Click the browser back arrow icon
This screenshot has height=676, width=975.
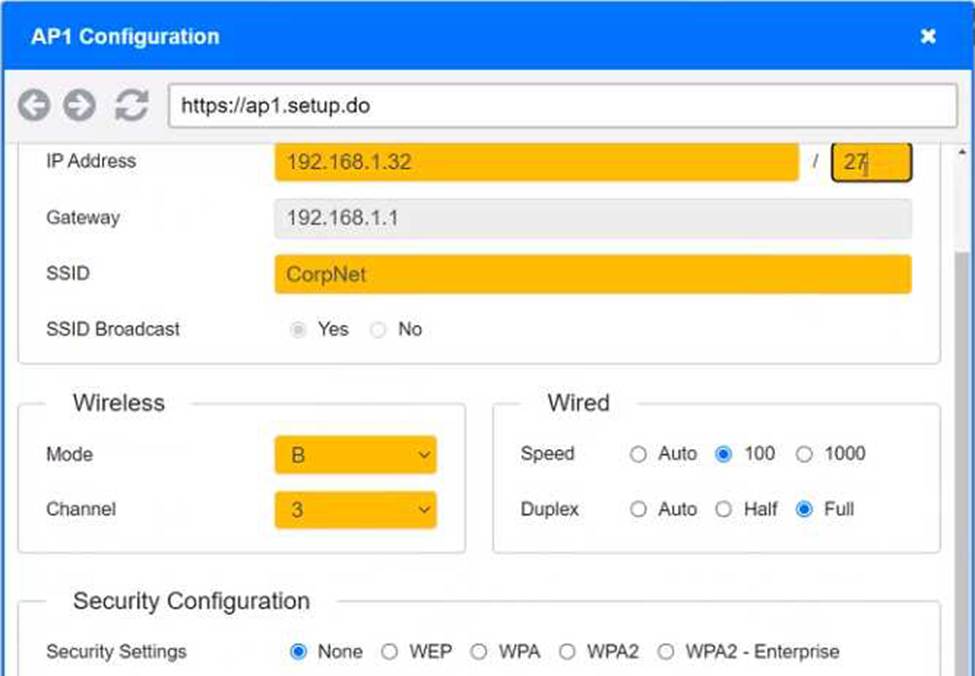[34, 105]
